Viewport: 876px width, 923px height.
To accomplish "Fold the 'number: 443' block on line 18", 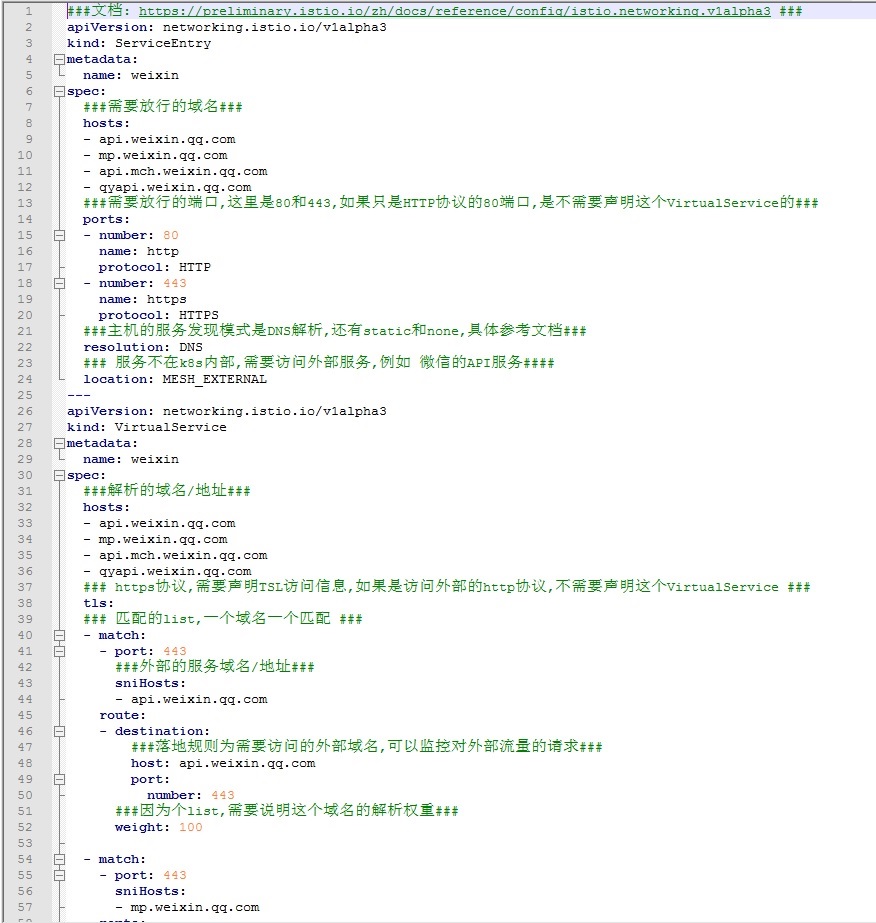I will coord(60,283).
